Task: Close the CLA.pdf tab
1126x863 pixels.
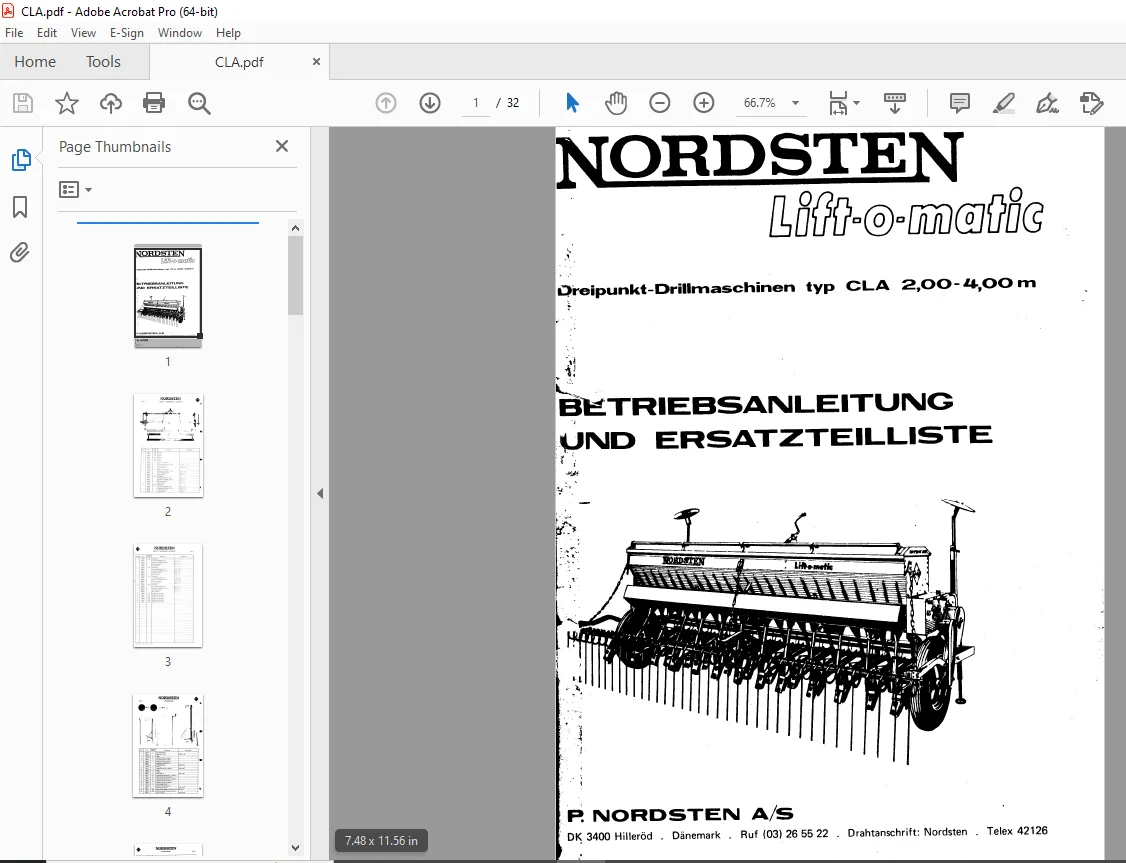Action: coord(316,62)
